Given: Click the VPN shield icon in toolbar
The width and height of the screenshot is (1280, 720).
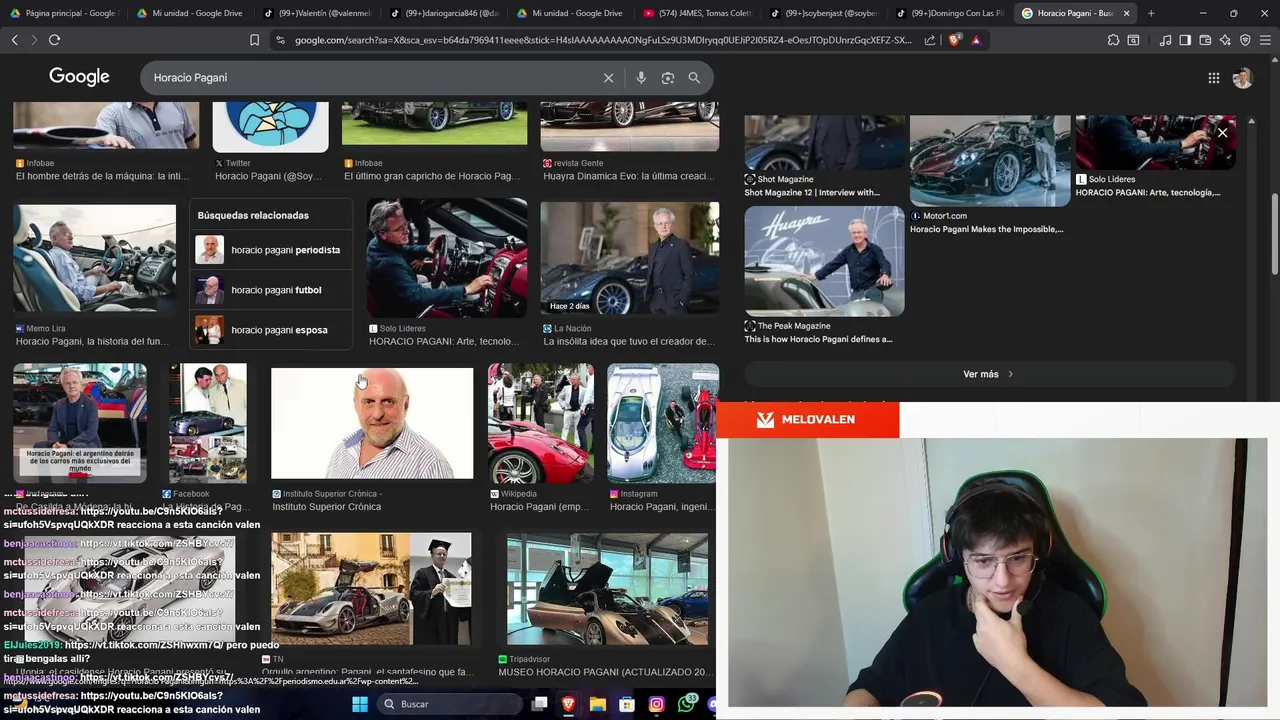Looking at the screenshot, I should click(x=1245, y=40).
